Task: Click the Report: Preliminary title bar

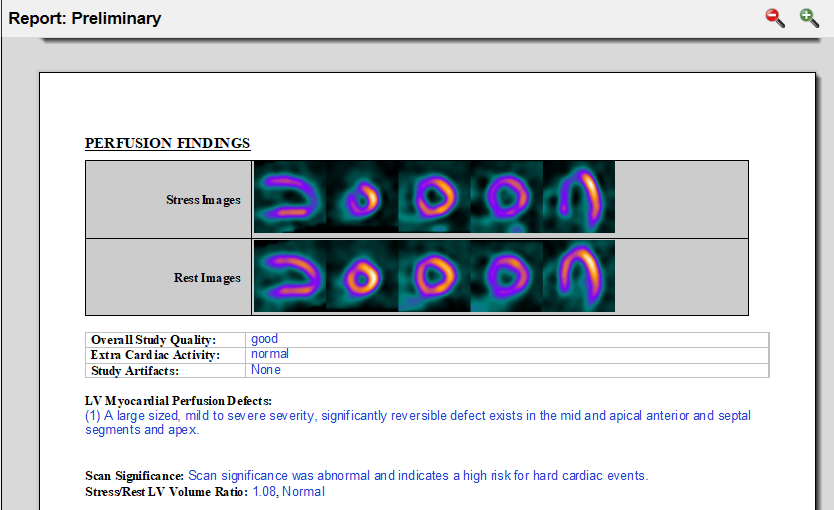Action: (x=85, y=18)
